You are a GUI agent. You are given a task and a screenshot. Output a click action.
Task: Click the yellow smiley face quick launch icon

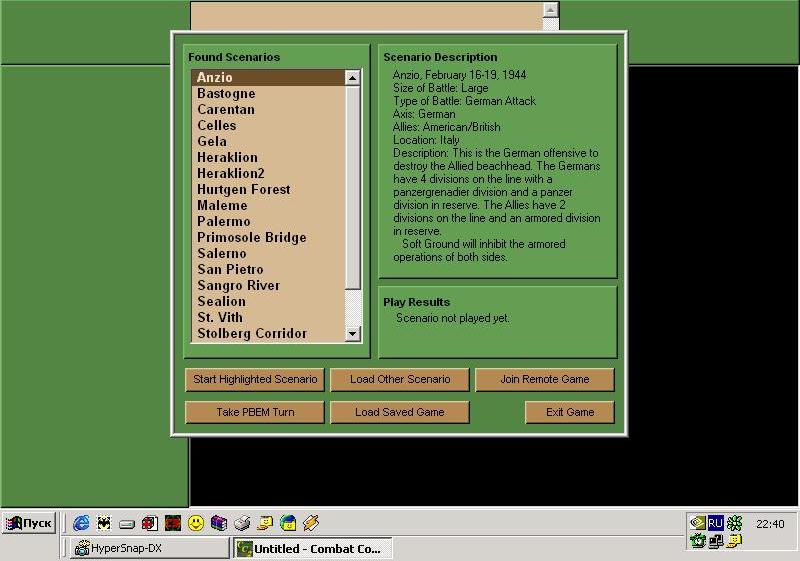196,523
